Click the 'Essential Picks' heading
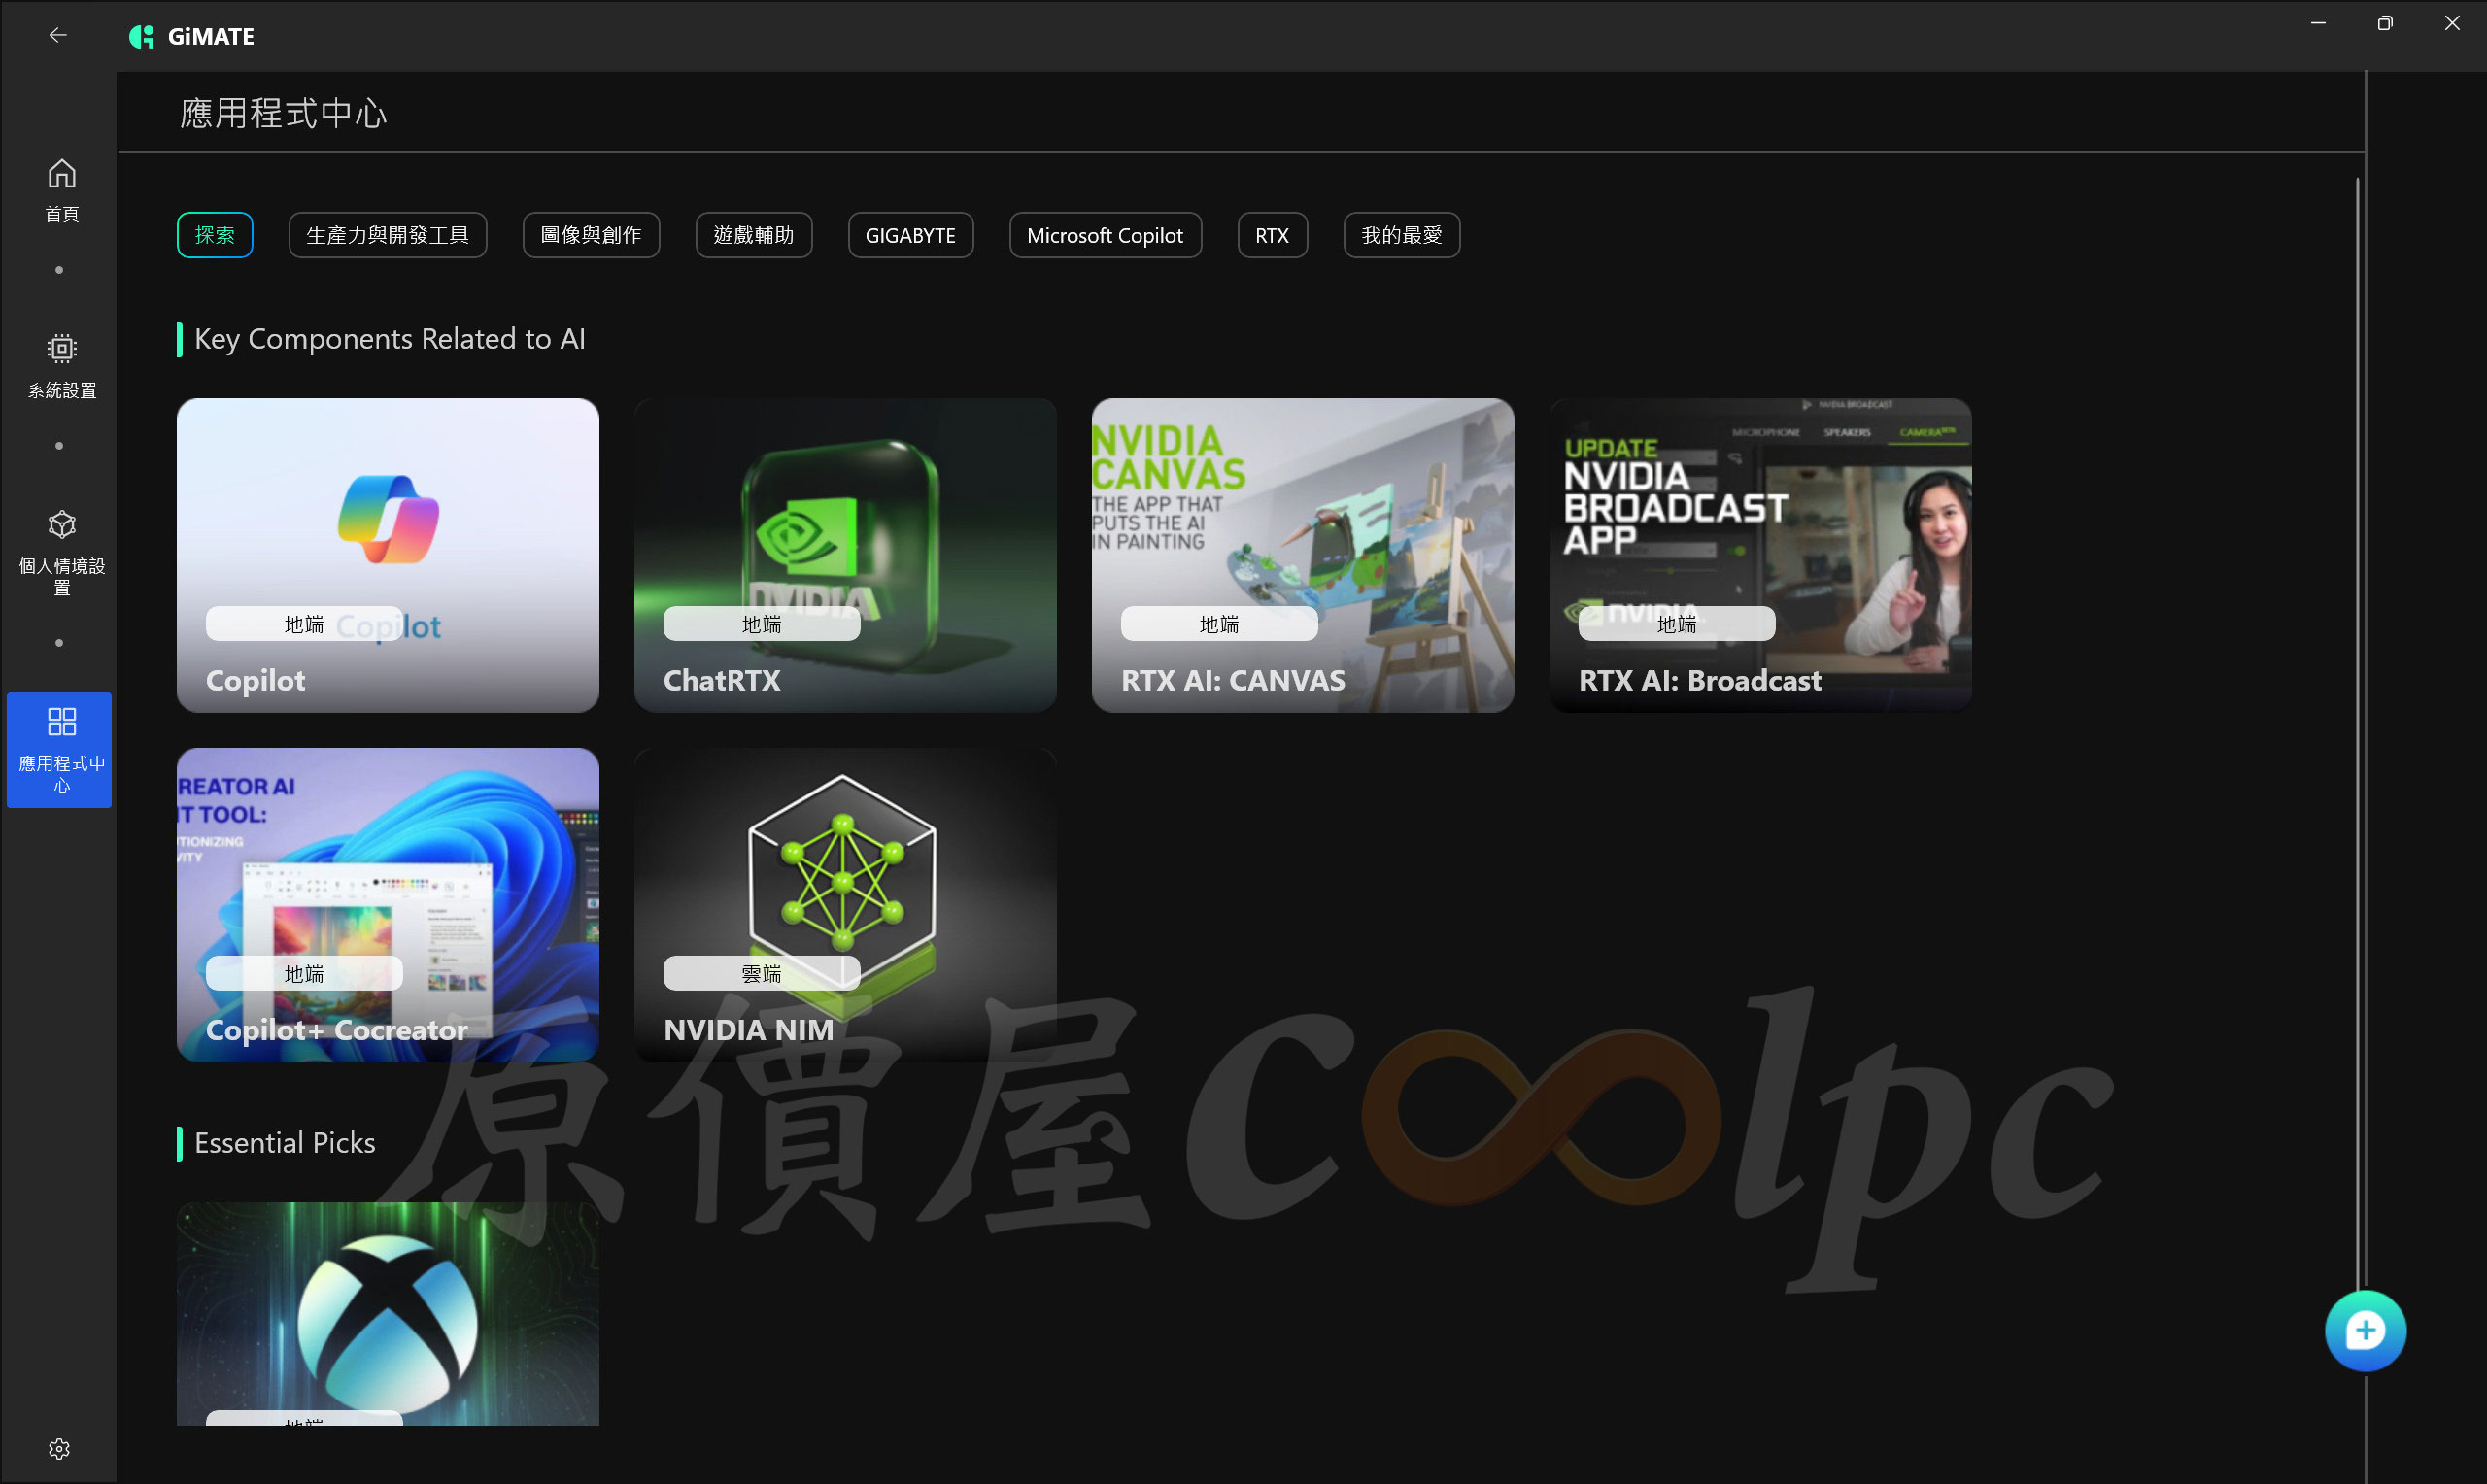 coord(285,1143)
